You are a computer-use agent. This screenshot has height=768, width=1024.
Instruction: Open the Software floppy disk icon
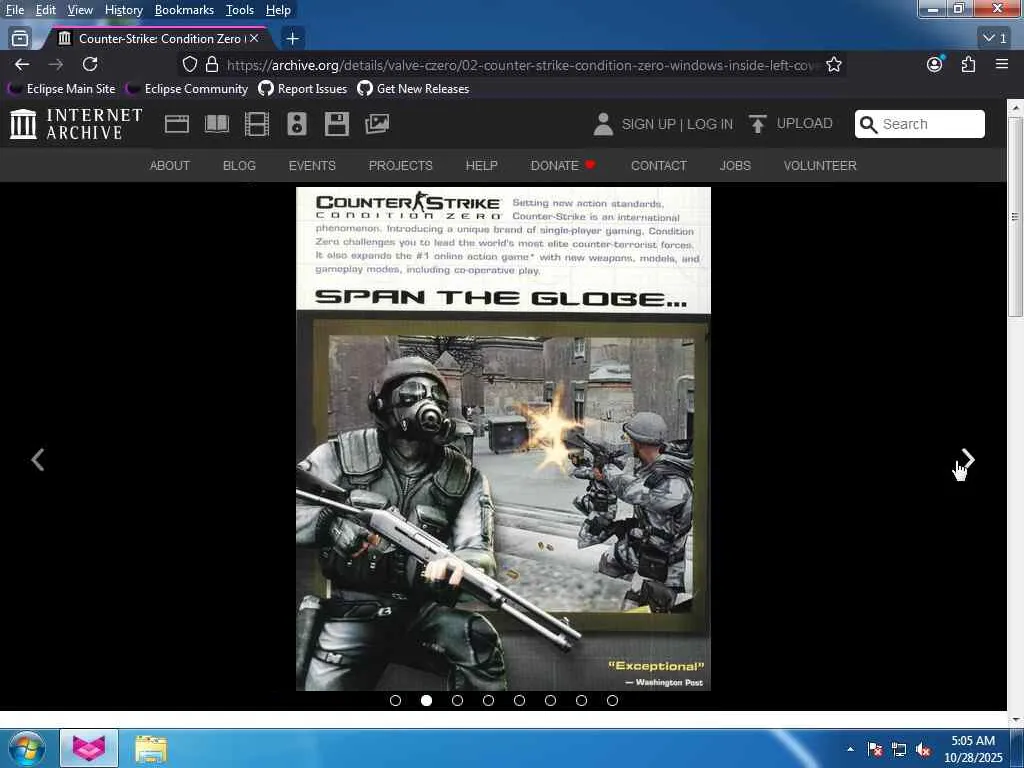pos(337,124)
